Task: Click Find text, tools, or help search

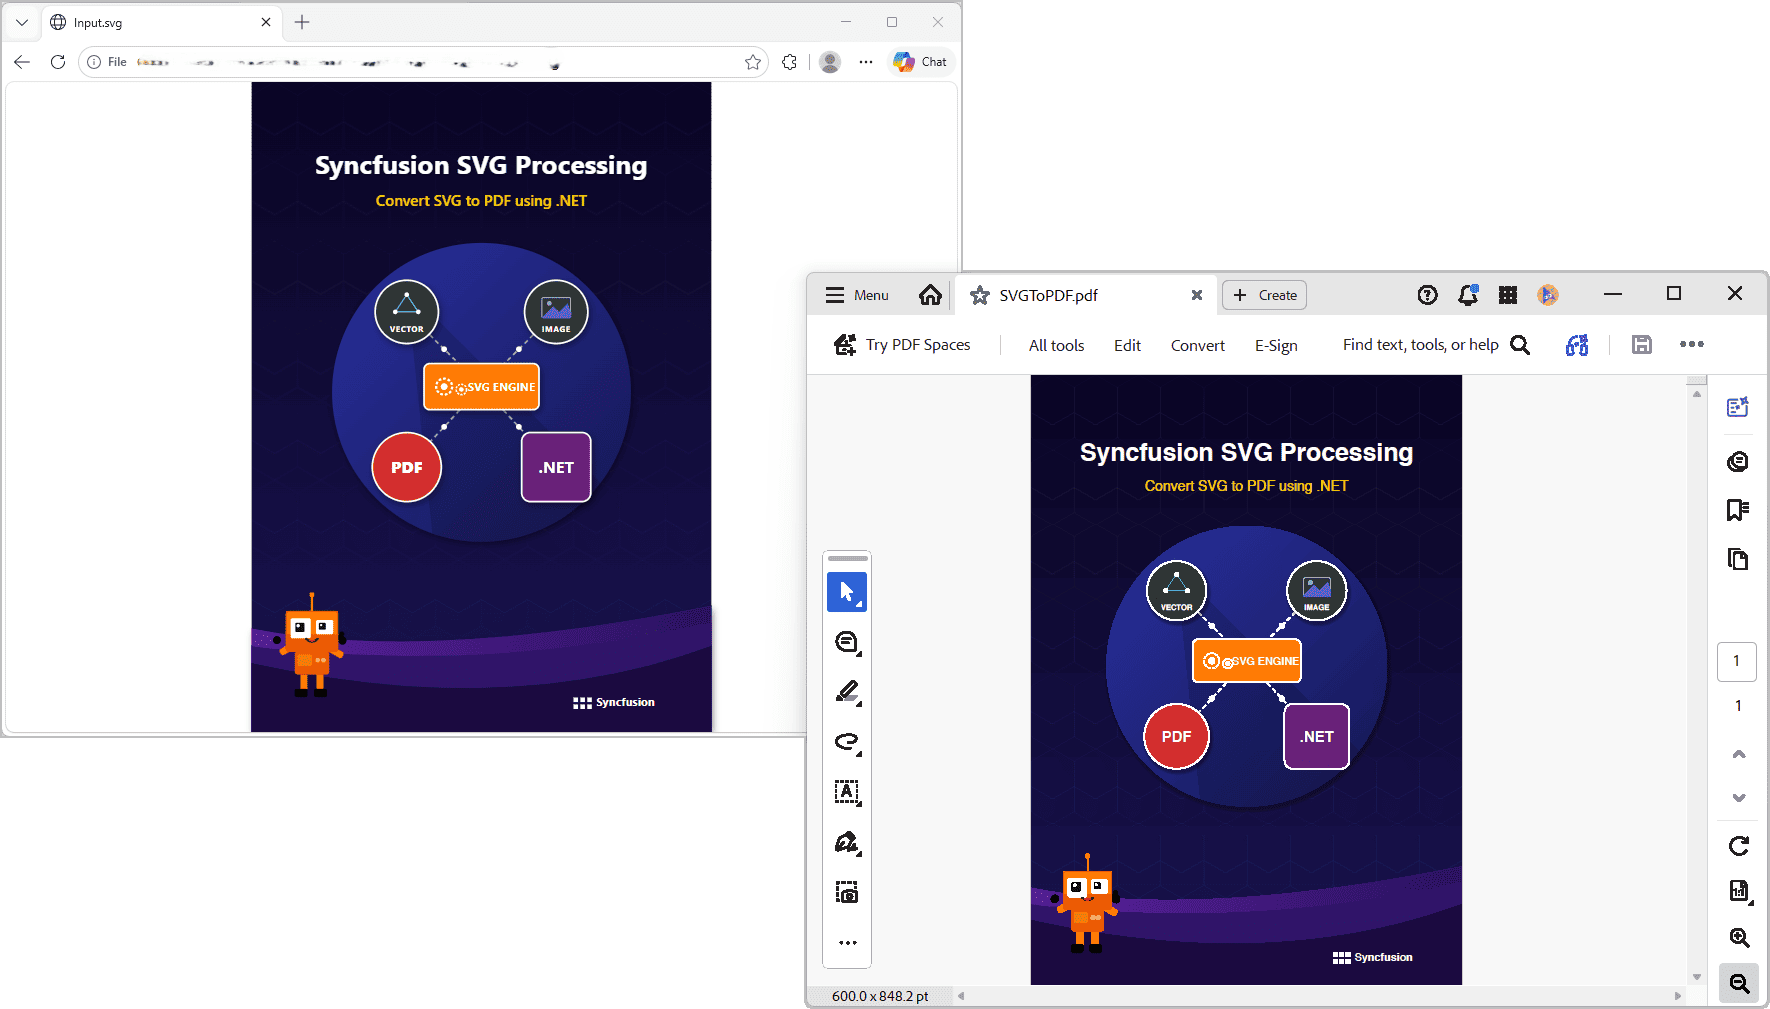Action: (x=1436, y=345)
